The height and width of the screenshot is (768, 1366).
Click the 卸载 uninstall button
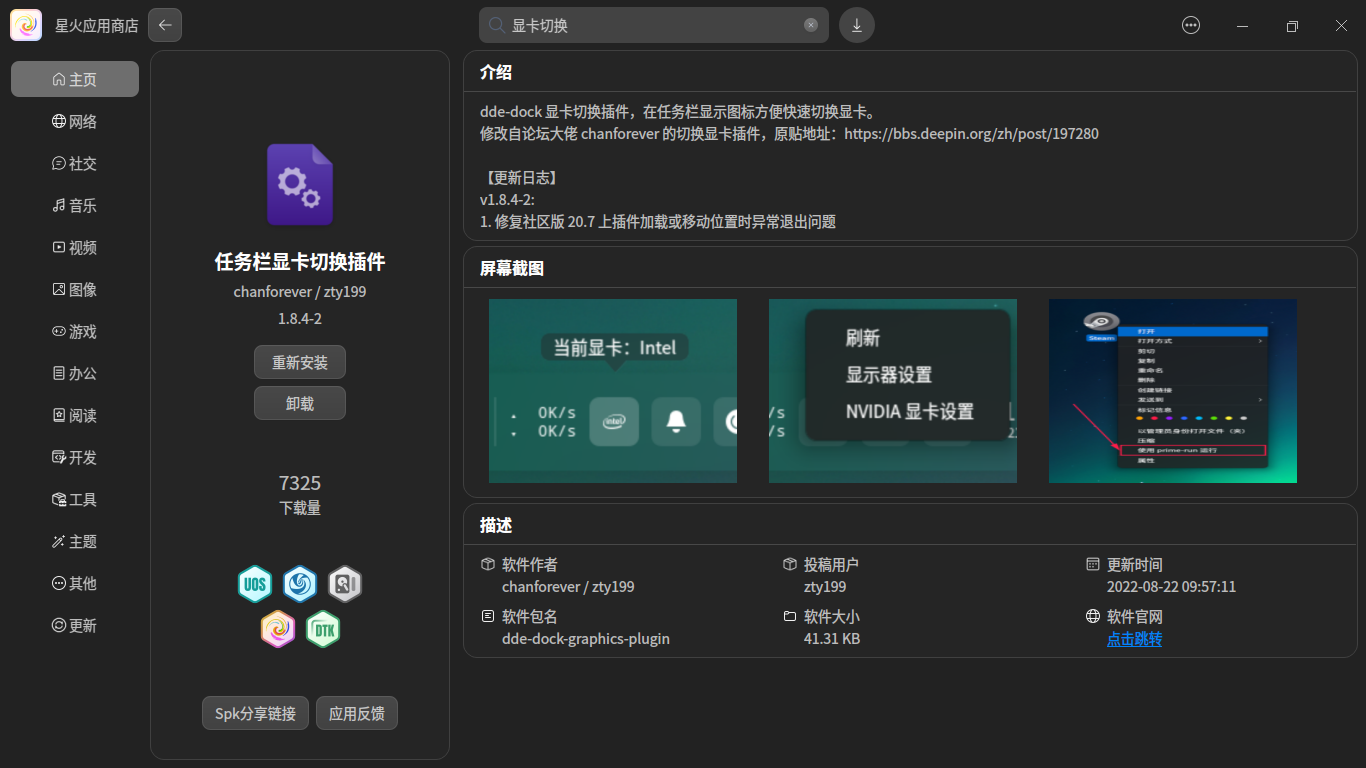300,403
